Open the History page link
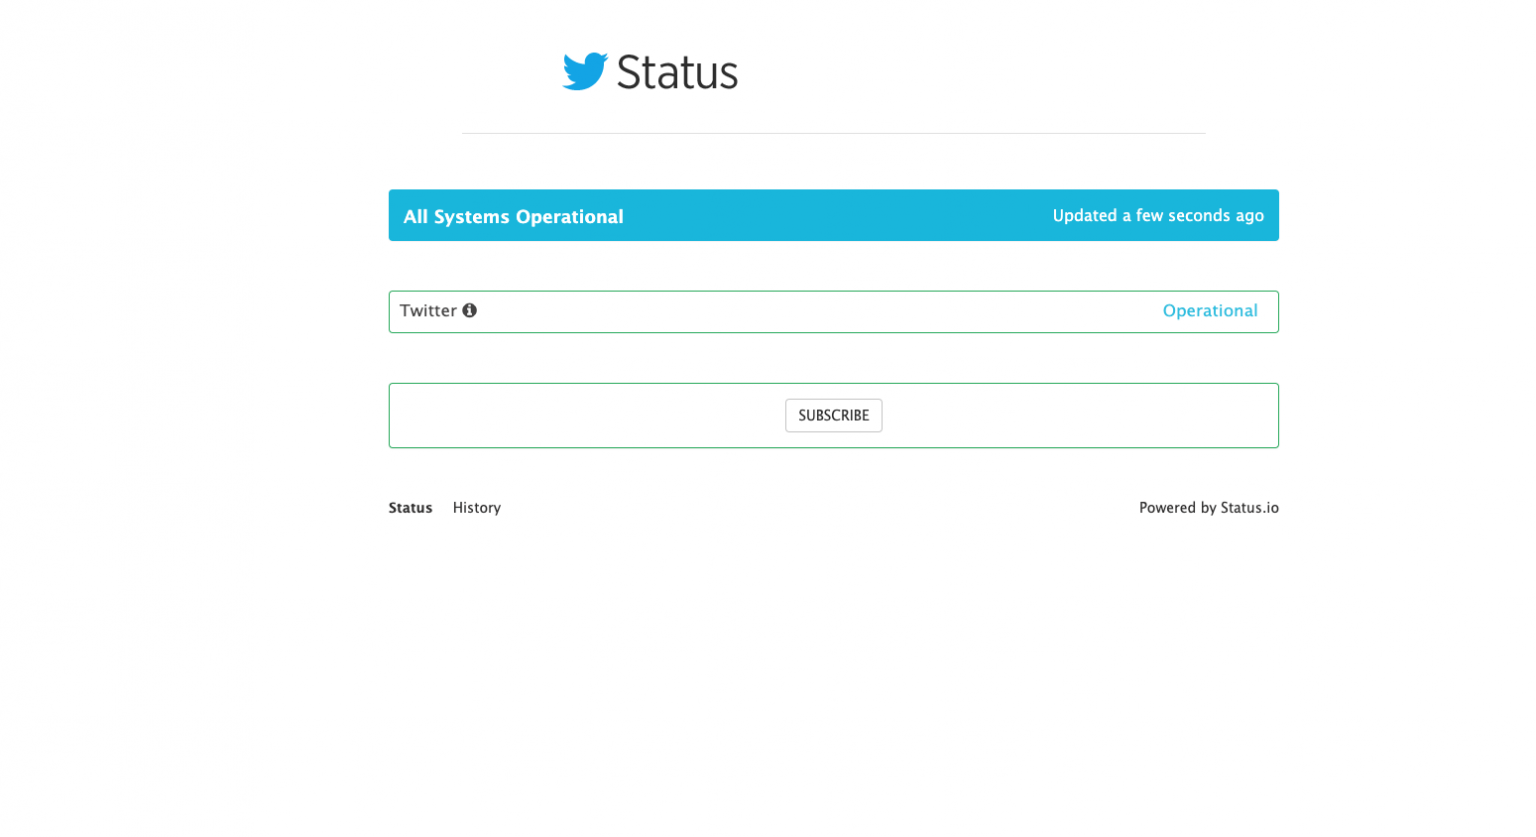The height and width of the screenshot is (837, 1536). (476, 508)
